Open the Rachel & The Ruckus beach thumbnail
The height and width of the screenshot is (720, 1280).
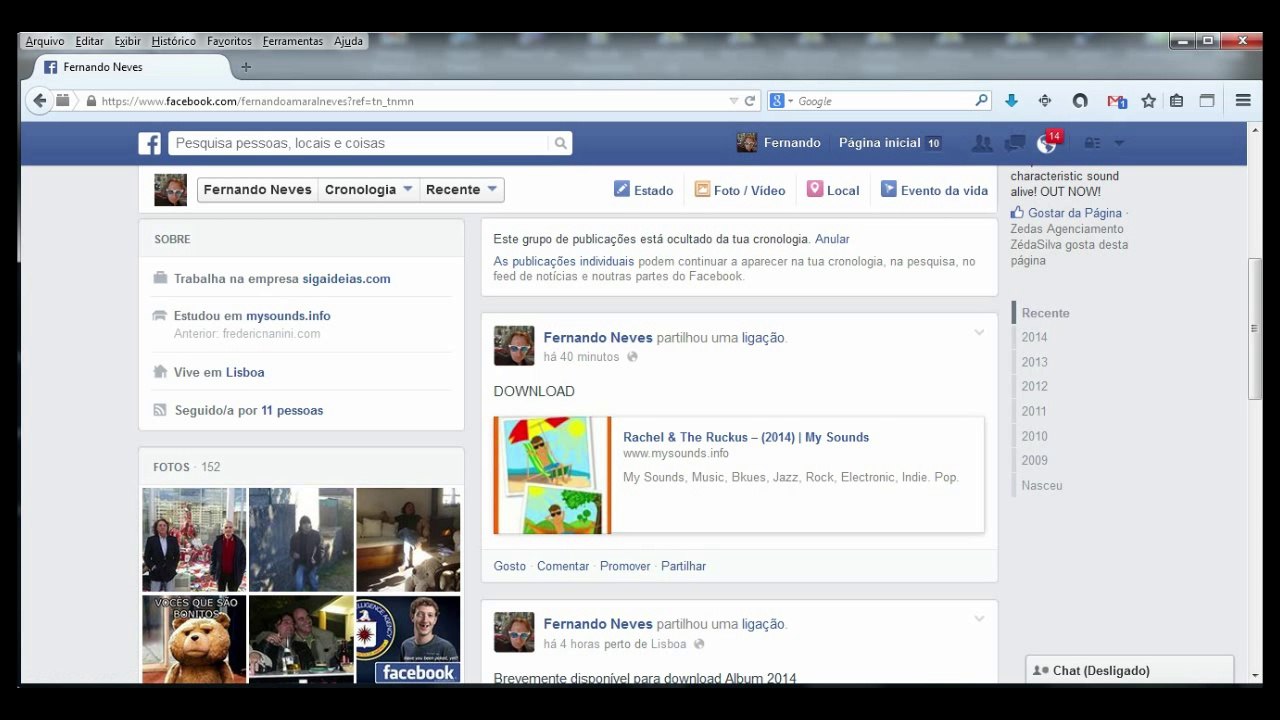click(x=552, y=475)
